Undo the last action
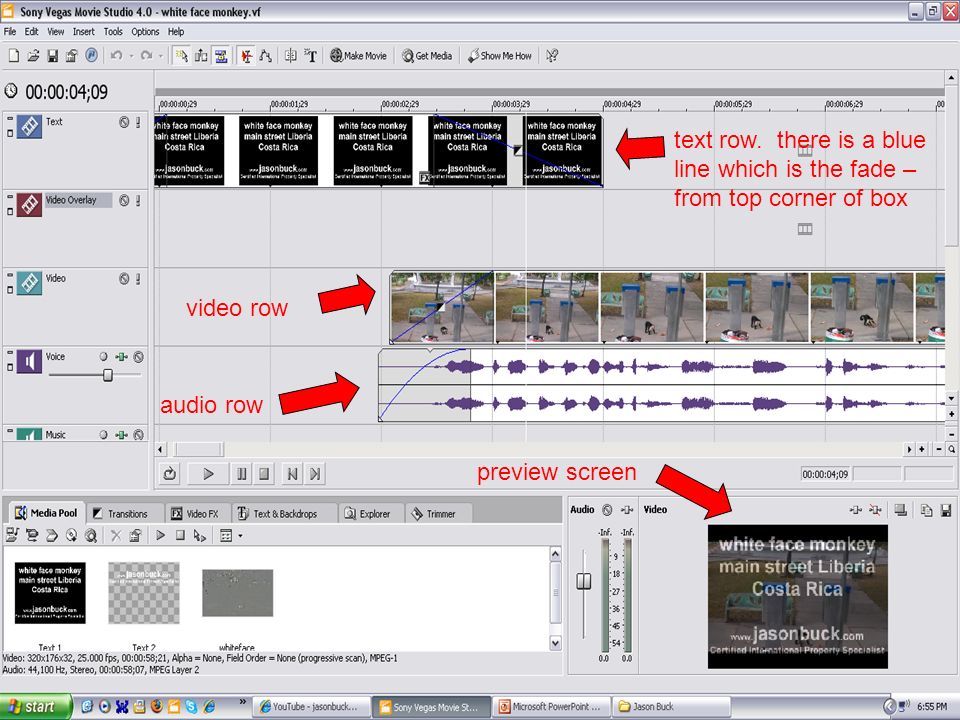The width and height of the screenshot is (960, 720). [x=116, y=56]
